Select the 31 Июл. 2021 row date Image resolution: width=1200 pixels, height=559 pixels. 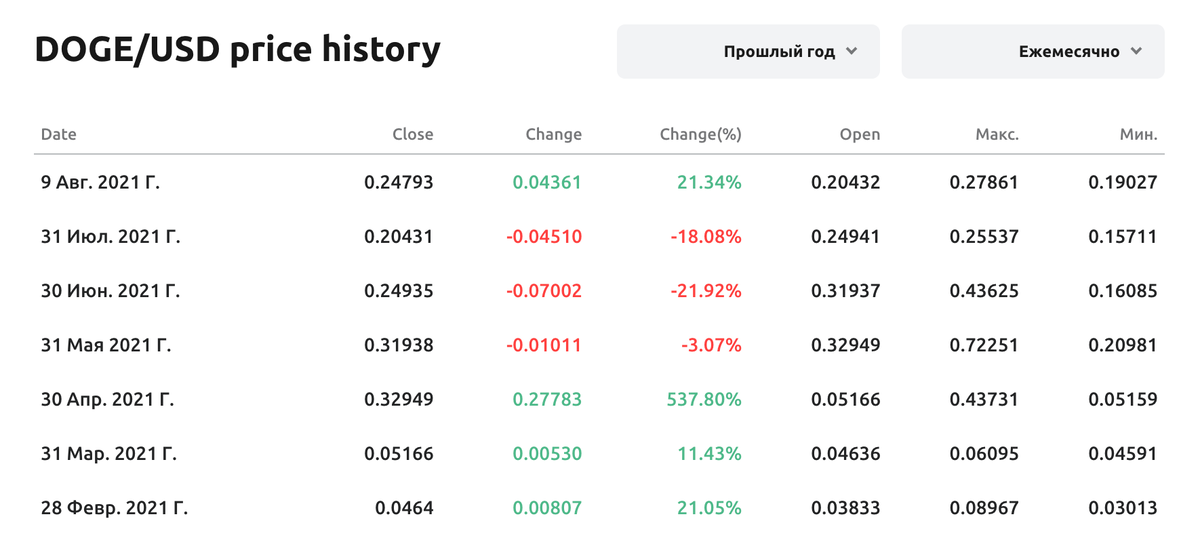[x=110, y=237]
